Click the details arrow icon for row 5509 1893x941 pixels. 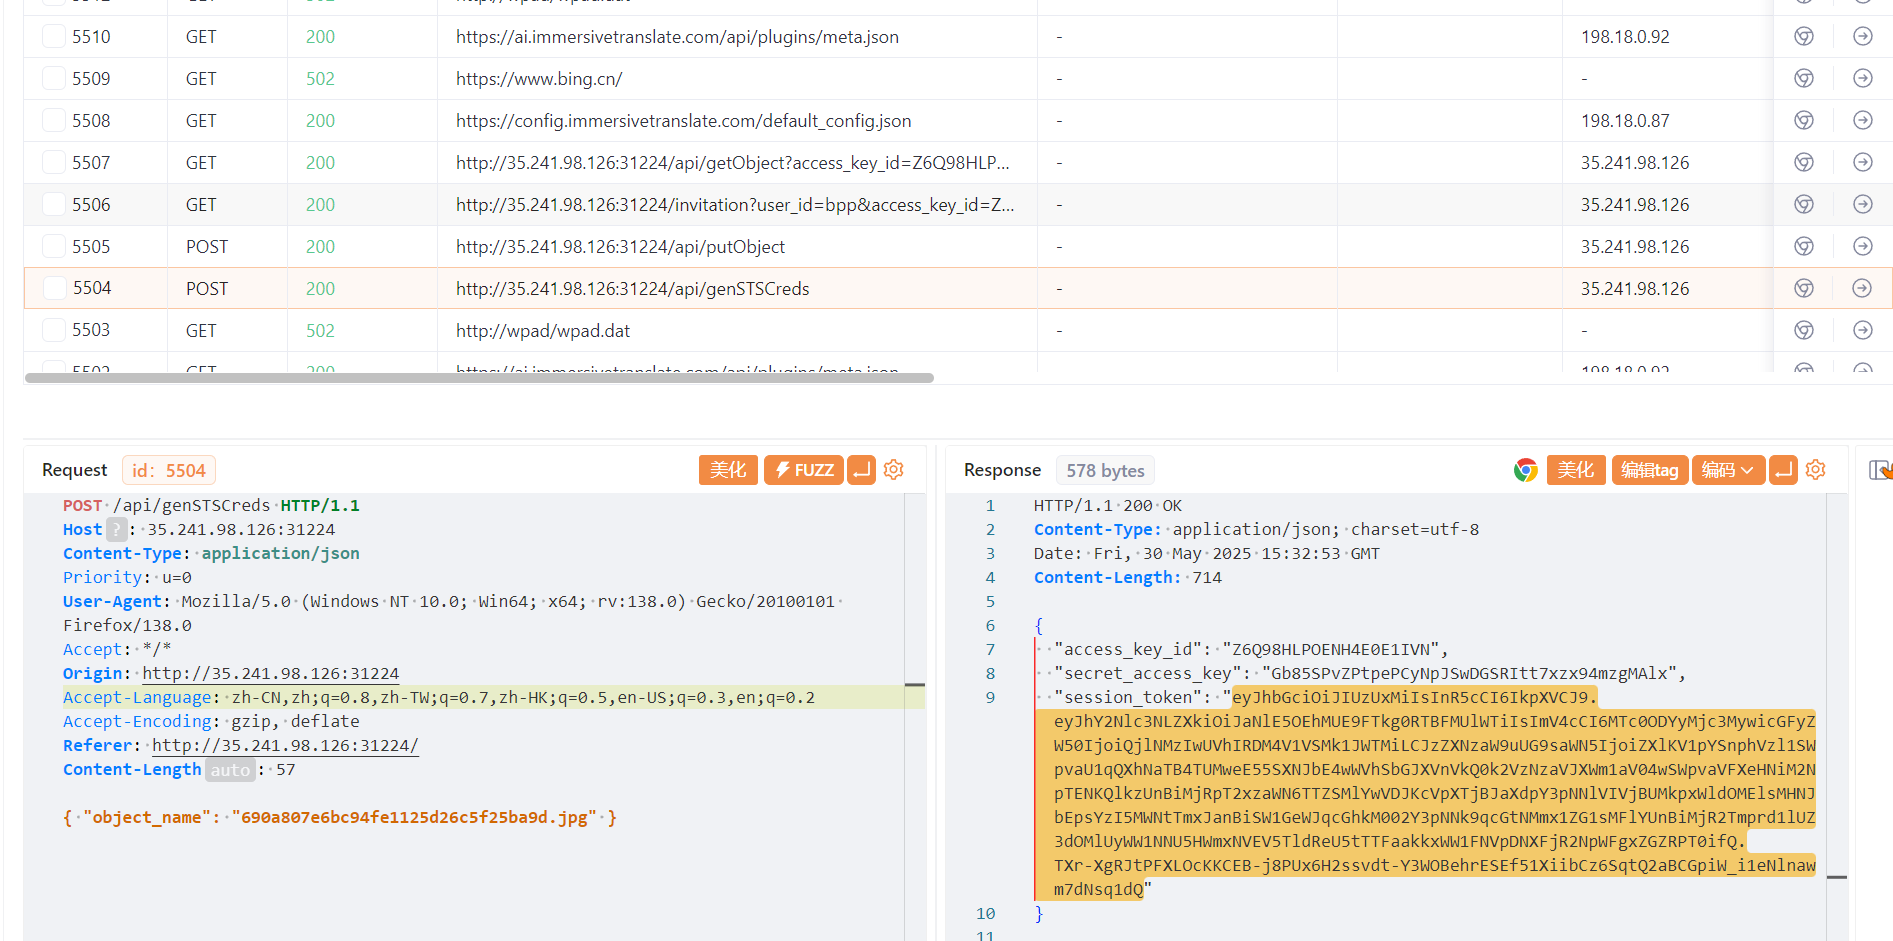[1863, 78]
